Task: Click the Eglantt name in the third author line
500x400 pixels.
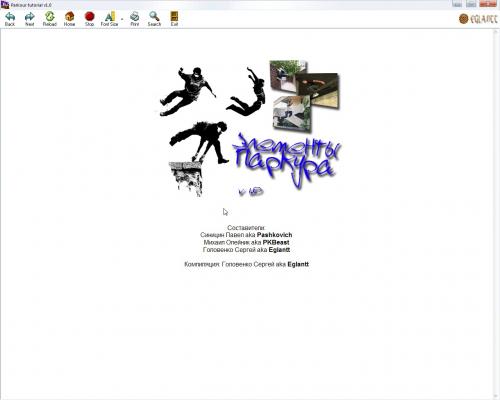Action: [x=279, y=250]
